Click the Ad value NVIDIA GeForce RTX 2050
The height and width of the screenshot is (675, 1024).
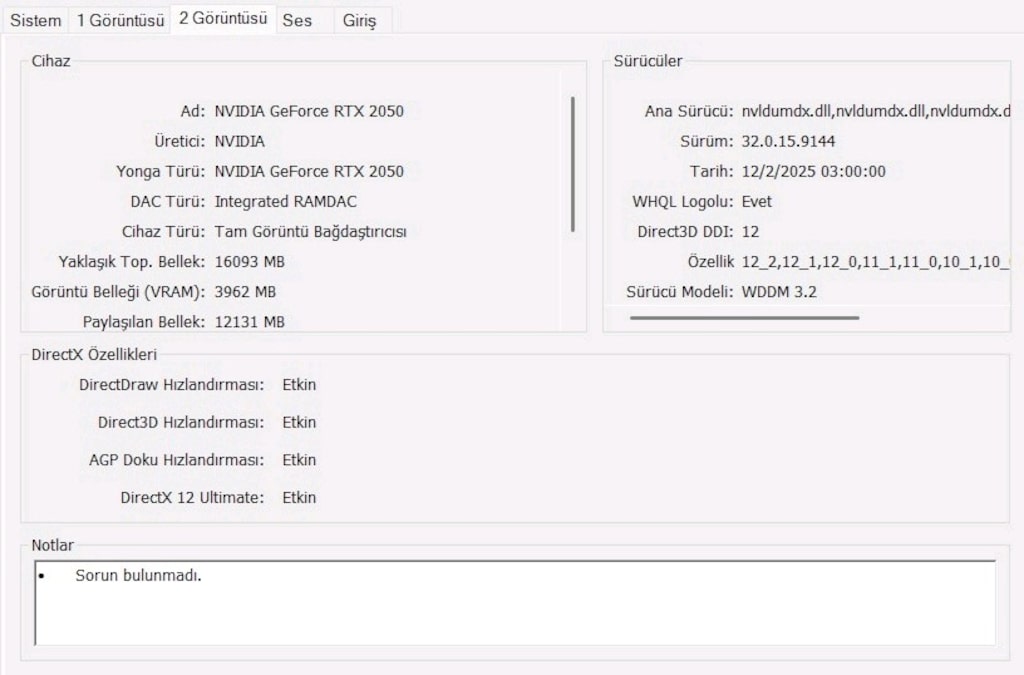(309, 111)
